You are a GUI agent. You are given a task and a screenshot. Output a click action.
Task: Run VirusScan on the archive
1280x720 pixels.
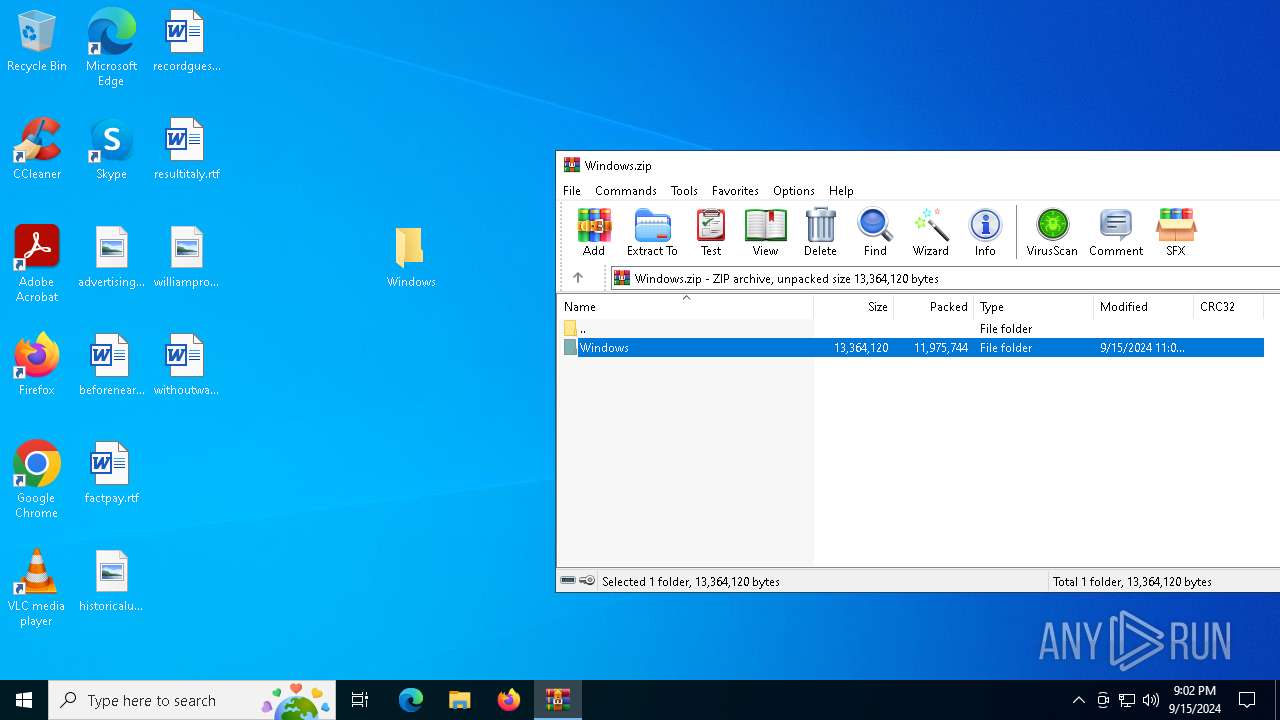pyautogui.click(x=1052, y=232)
